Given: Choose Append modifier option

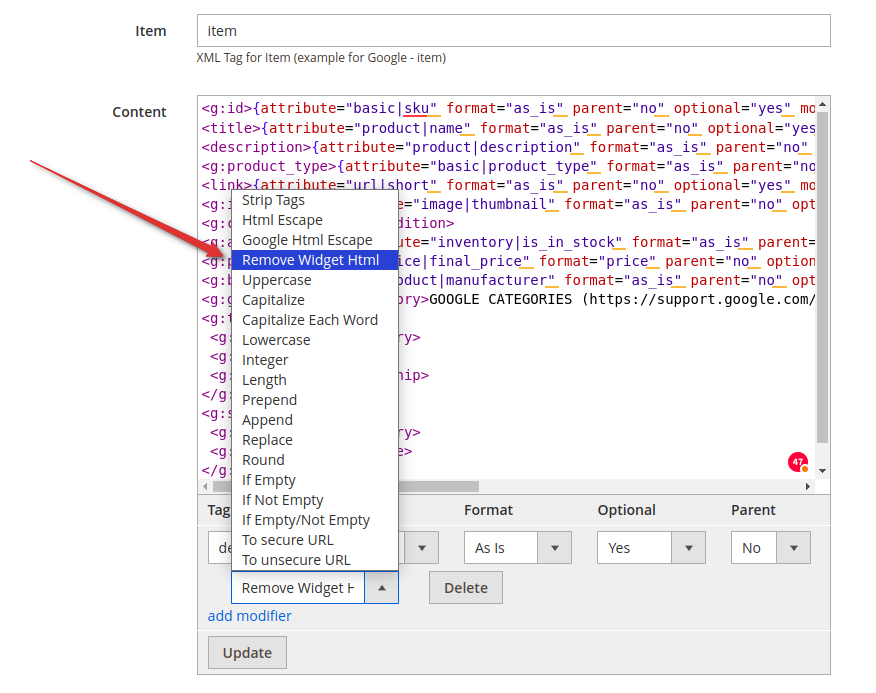Looking at the screenshot, I should (315, 420).
